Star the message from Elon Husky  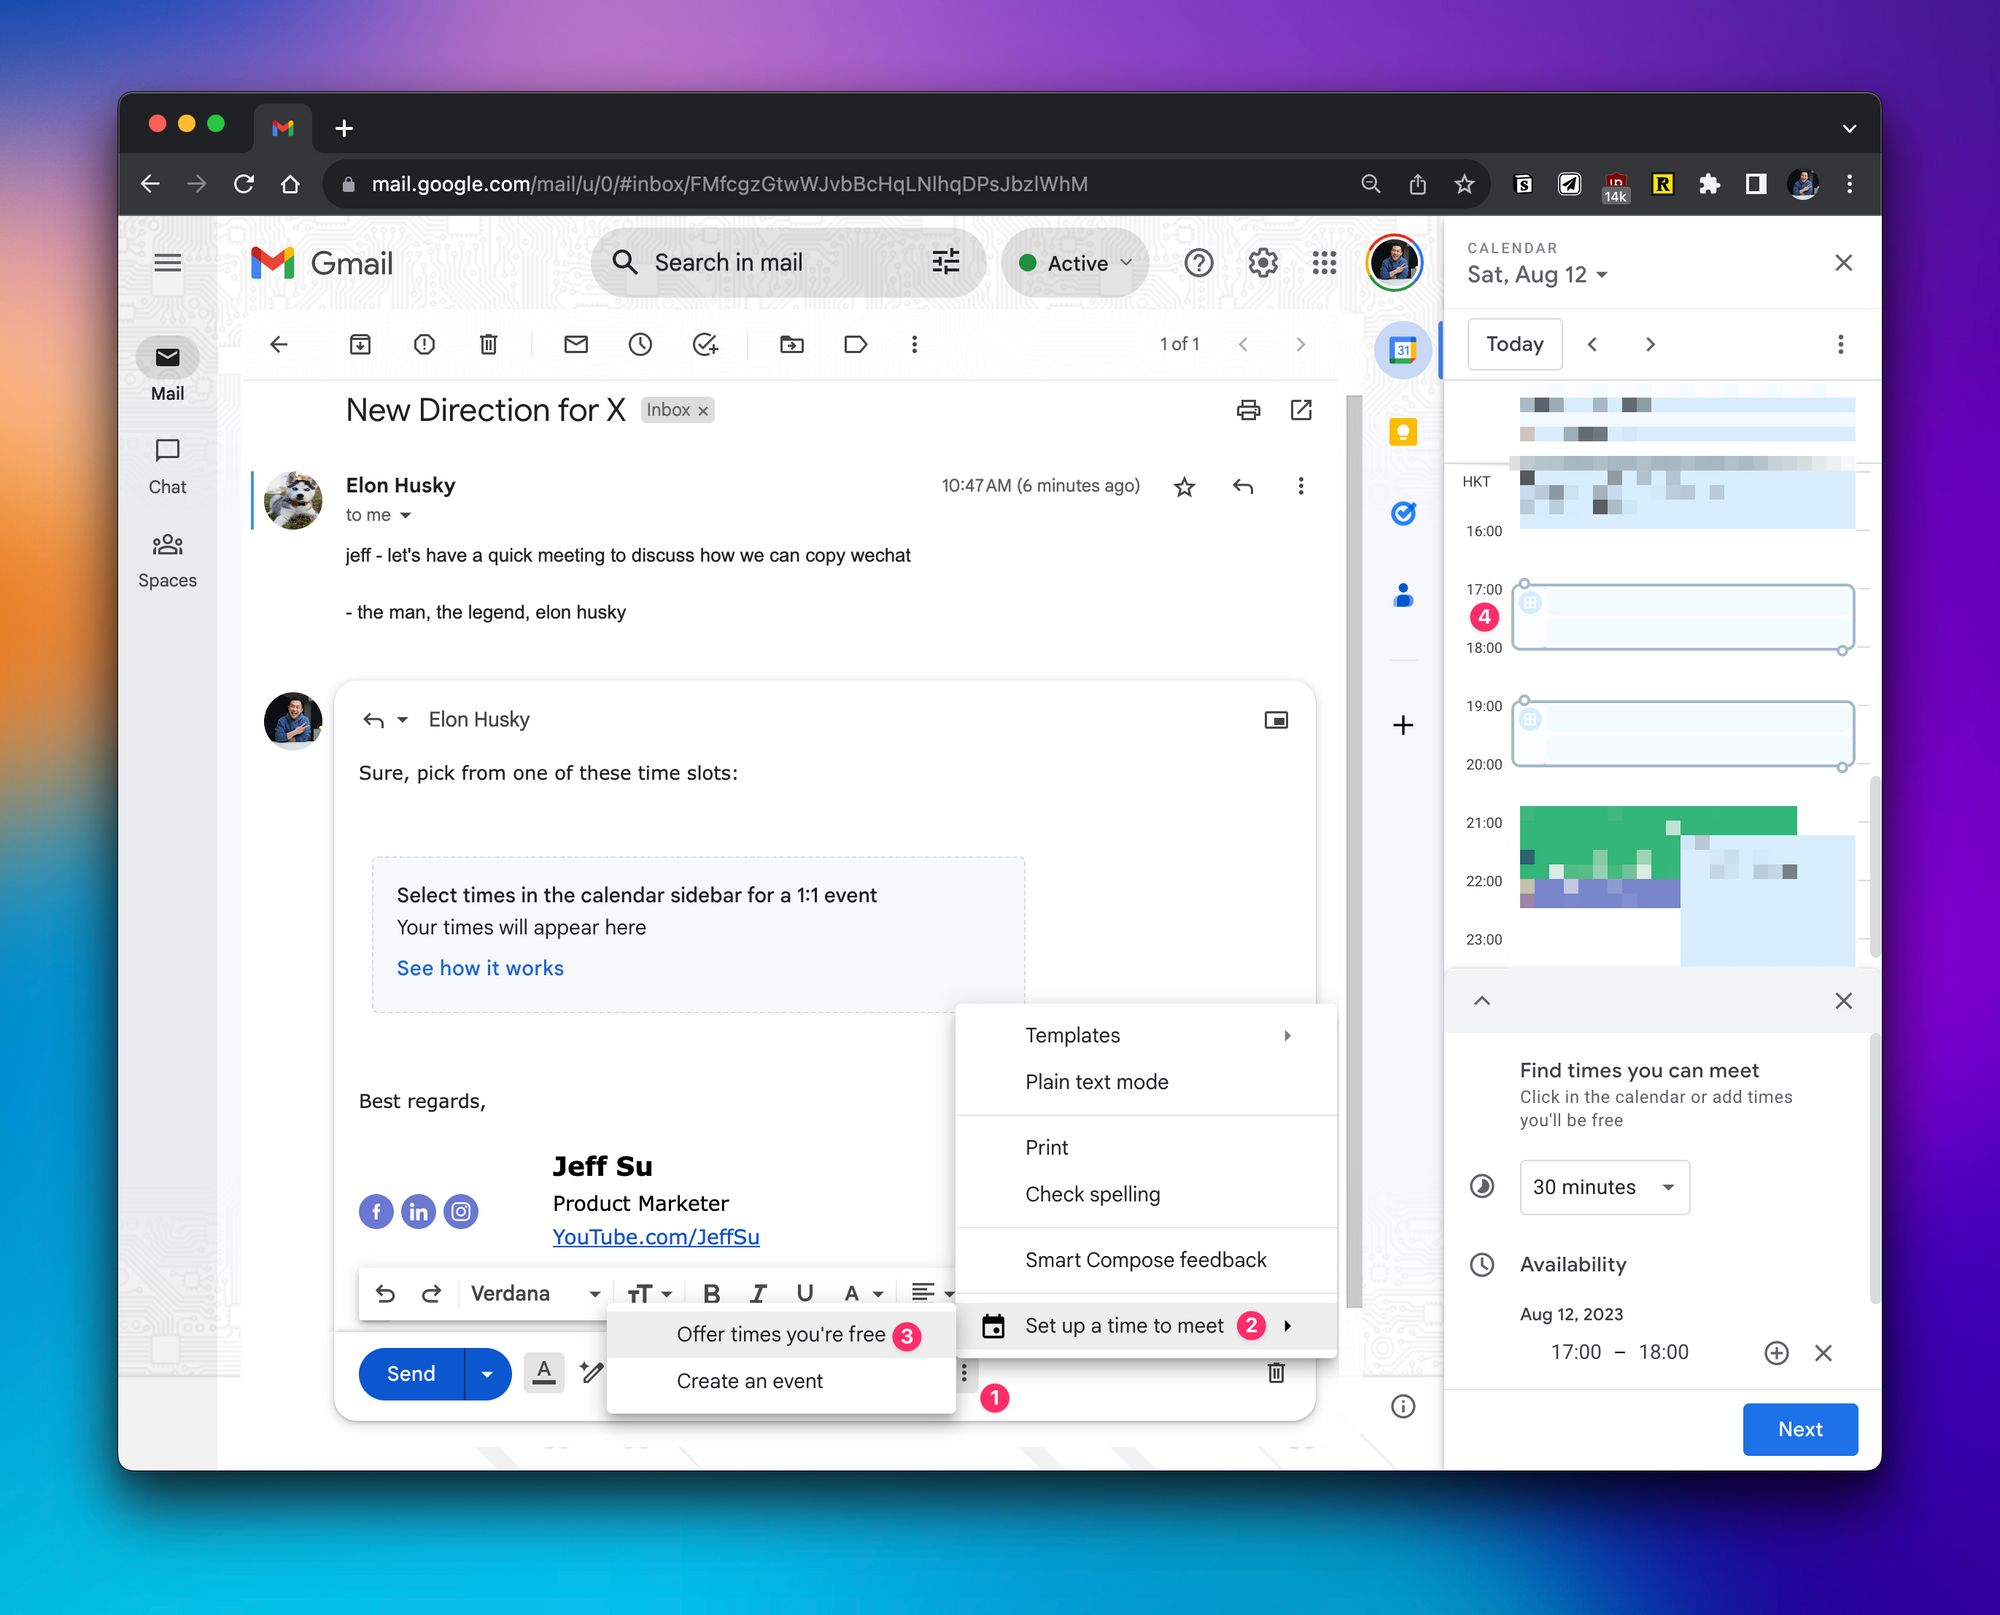[x=1185, y=486]
